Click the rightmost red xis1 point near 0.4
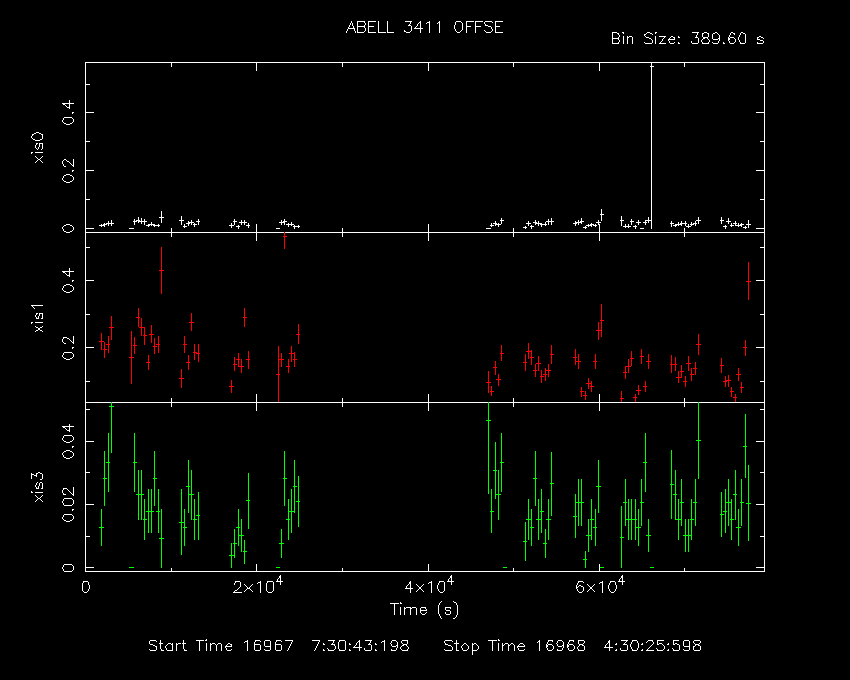 point(749,281)
